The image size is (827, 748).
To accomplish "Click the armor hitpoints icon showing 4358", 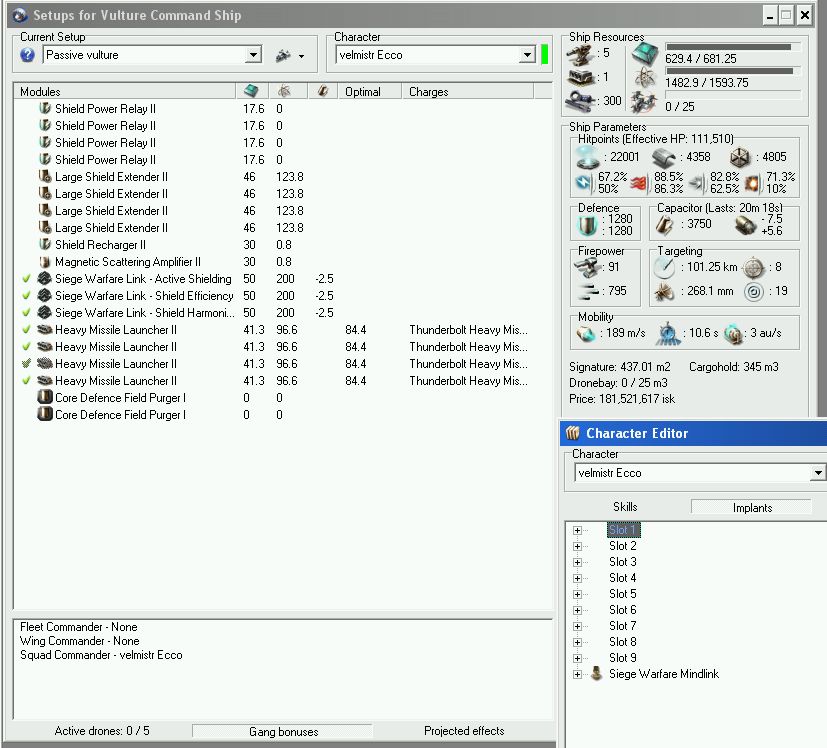I will coord(664,157).
